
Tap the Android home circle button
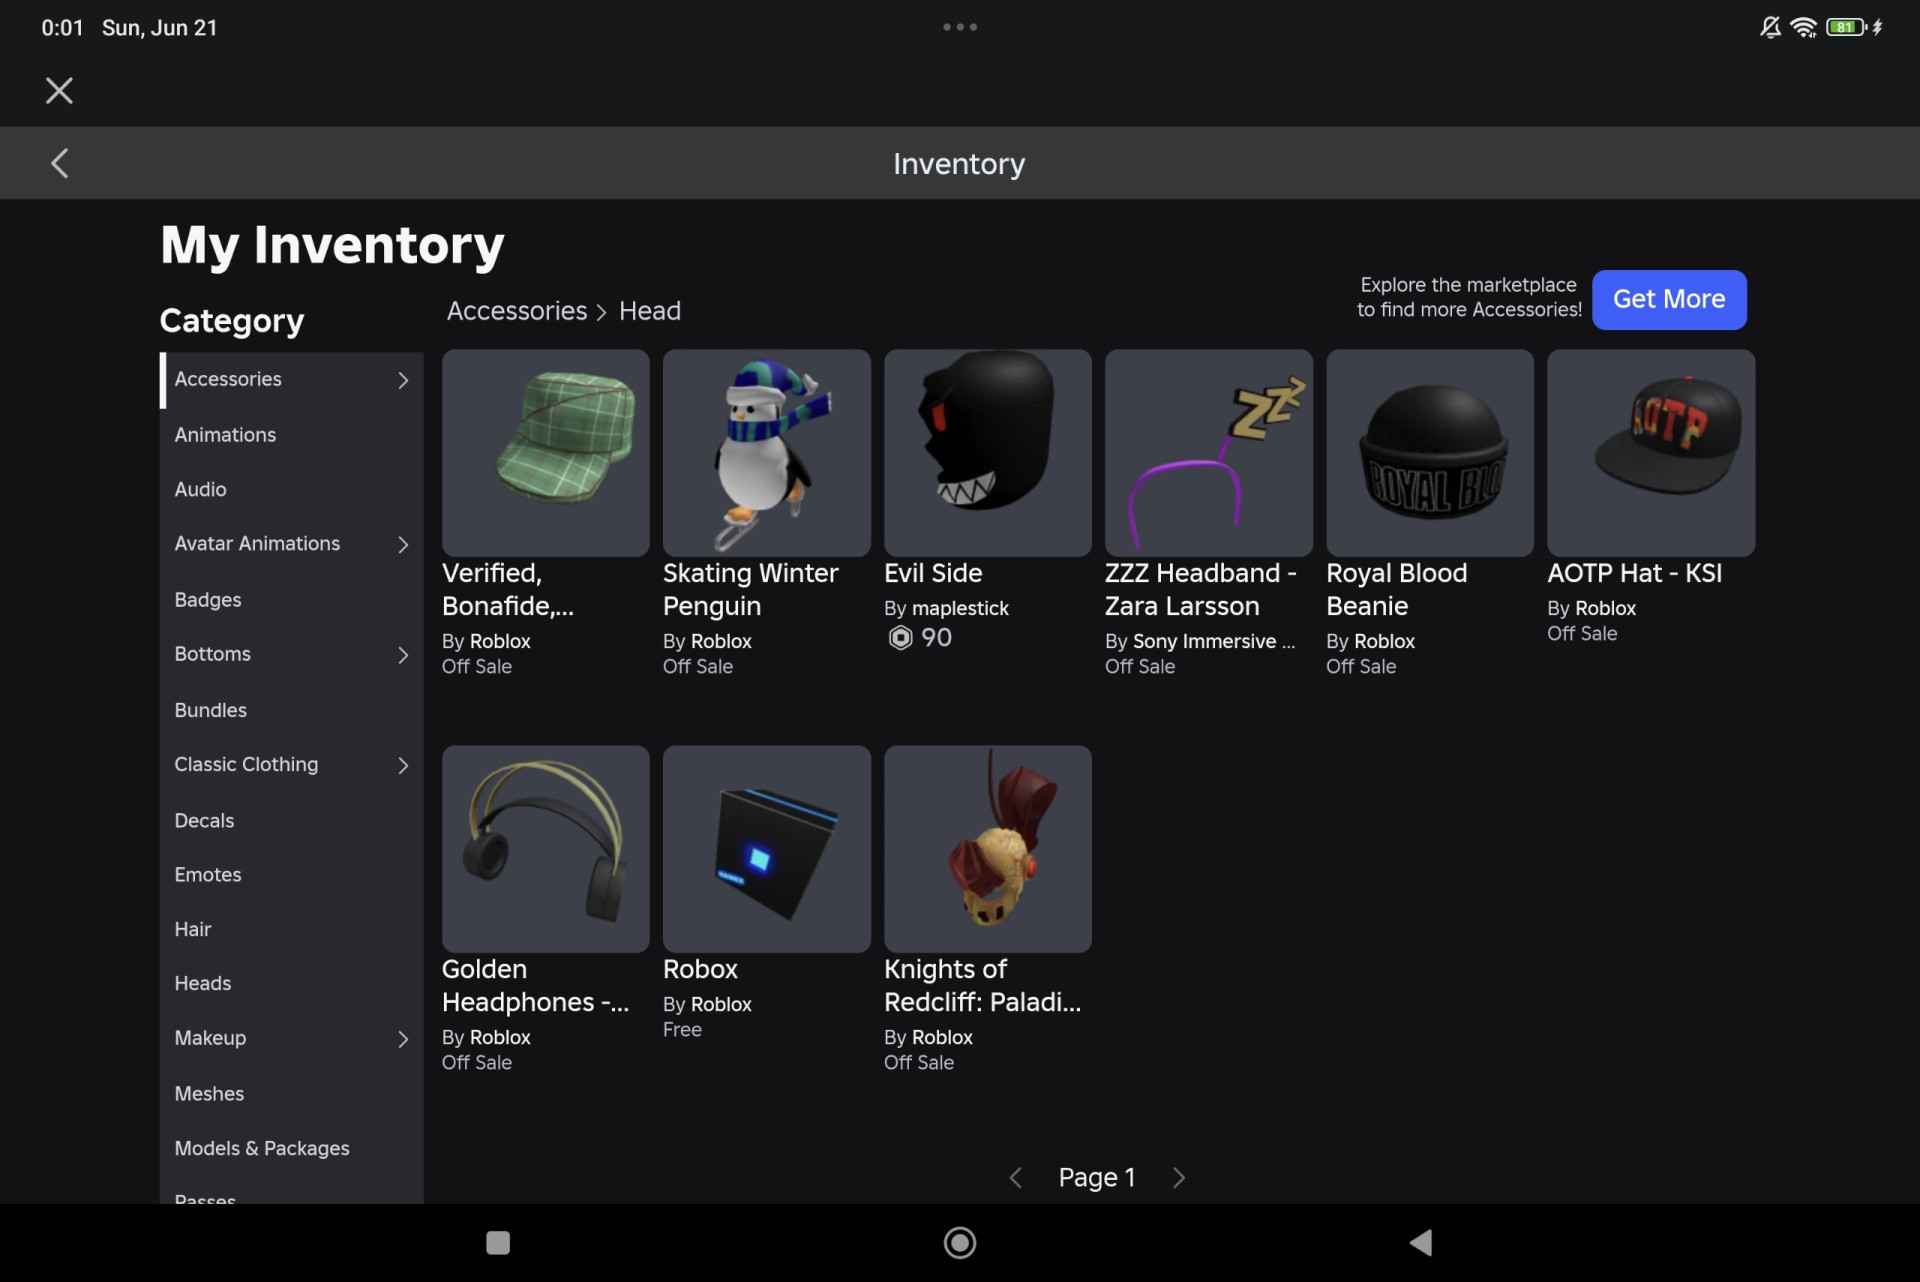960,1243
